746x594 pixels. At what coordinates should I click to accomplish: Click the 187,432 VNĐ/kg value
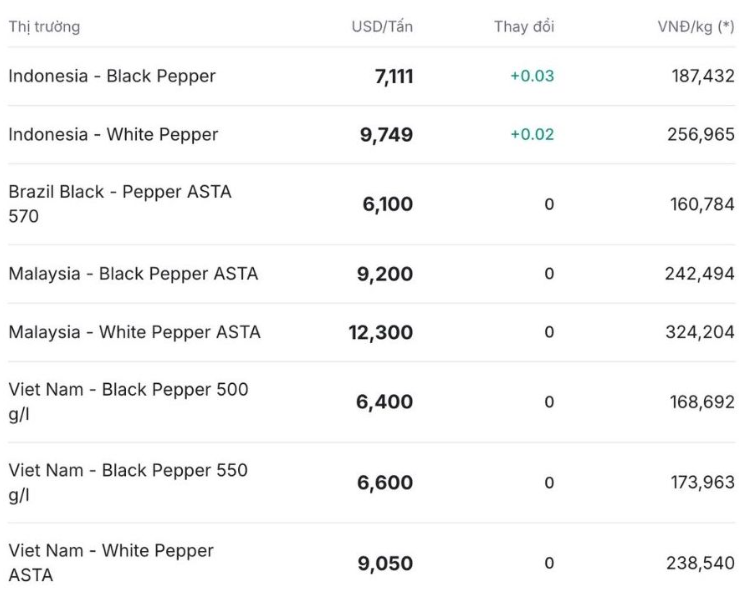pos(701,77)
